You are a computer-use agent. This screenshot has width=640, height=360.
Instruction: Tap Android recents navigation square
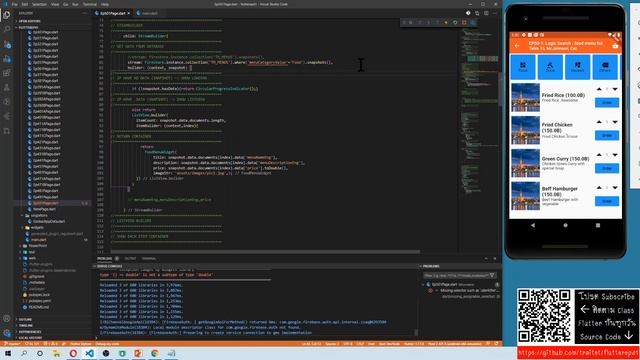598,225
